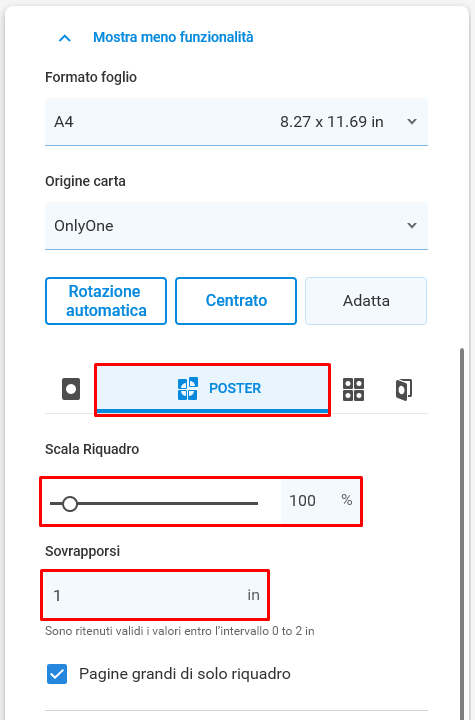Screen dimensions: 475x720
Task: Click the collapse chevron beside Mostra meno funzionalità
Action: (x=65, y=38)
